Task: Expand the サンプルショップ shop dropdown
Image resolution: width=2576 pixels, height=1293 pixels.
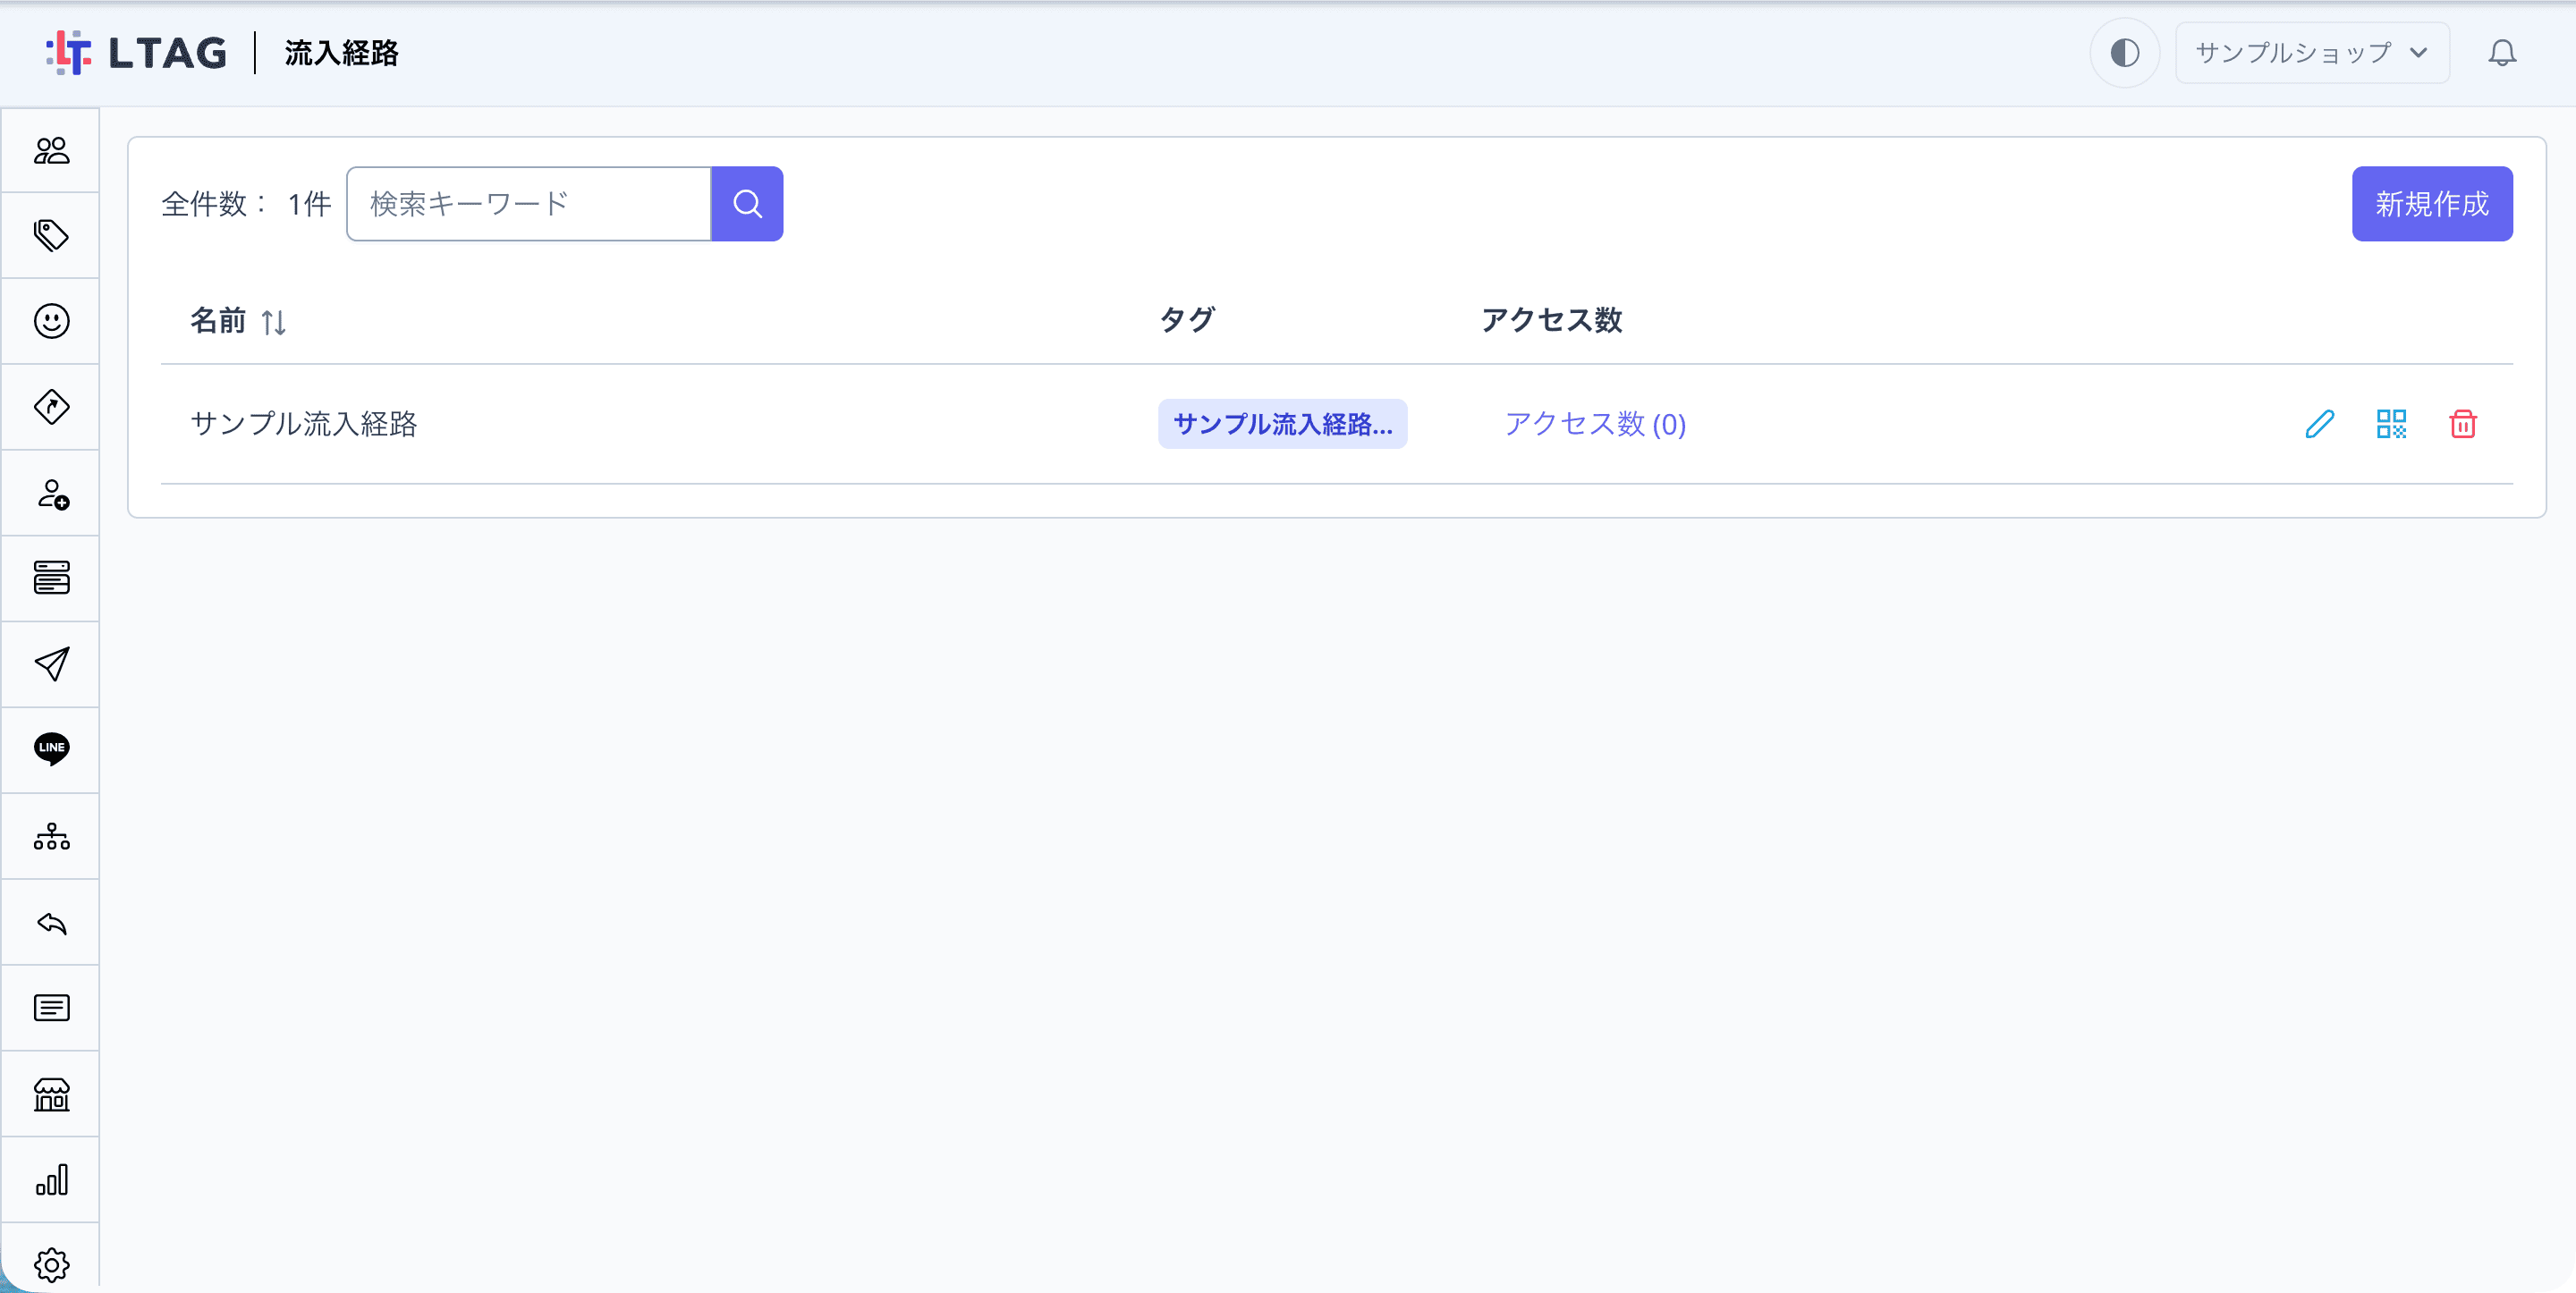Action: (x=2311, y=53)
